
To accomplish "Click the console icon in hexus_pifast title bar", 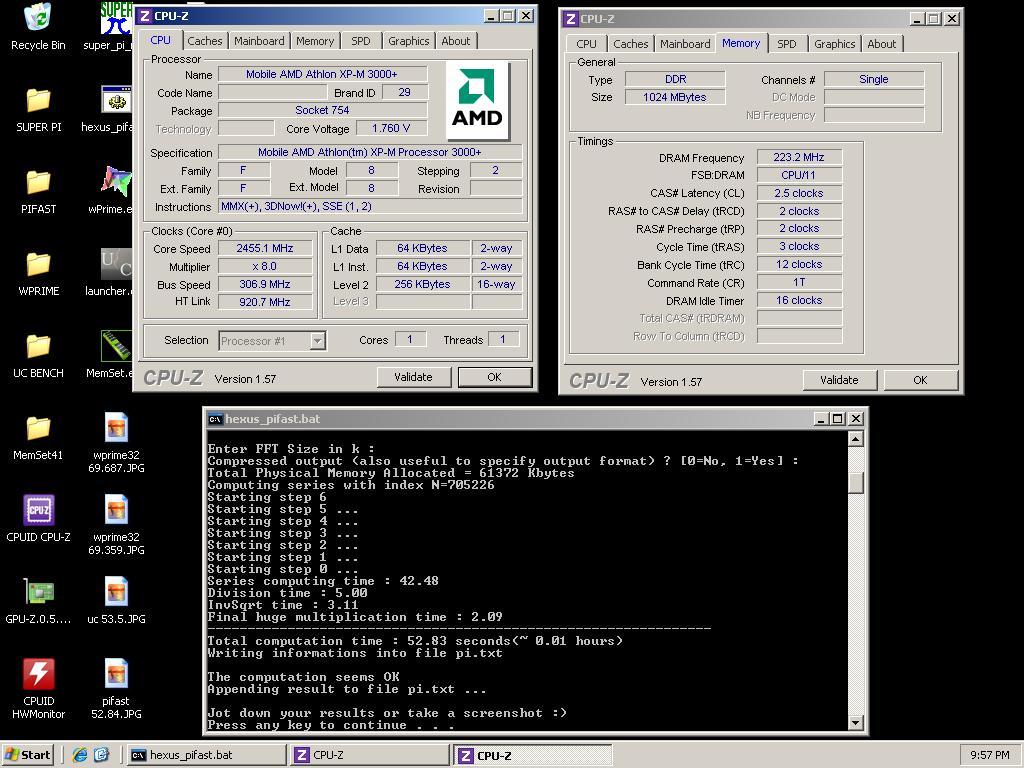I will (x=215, y=419).
